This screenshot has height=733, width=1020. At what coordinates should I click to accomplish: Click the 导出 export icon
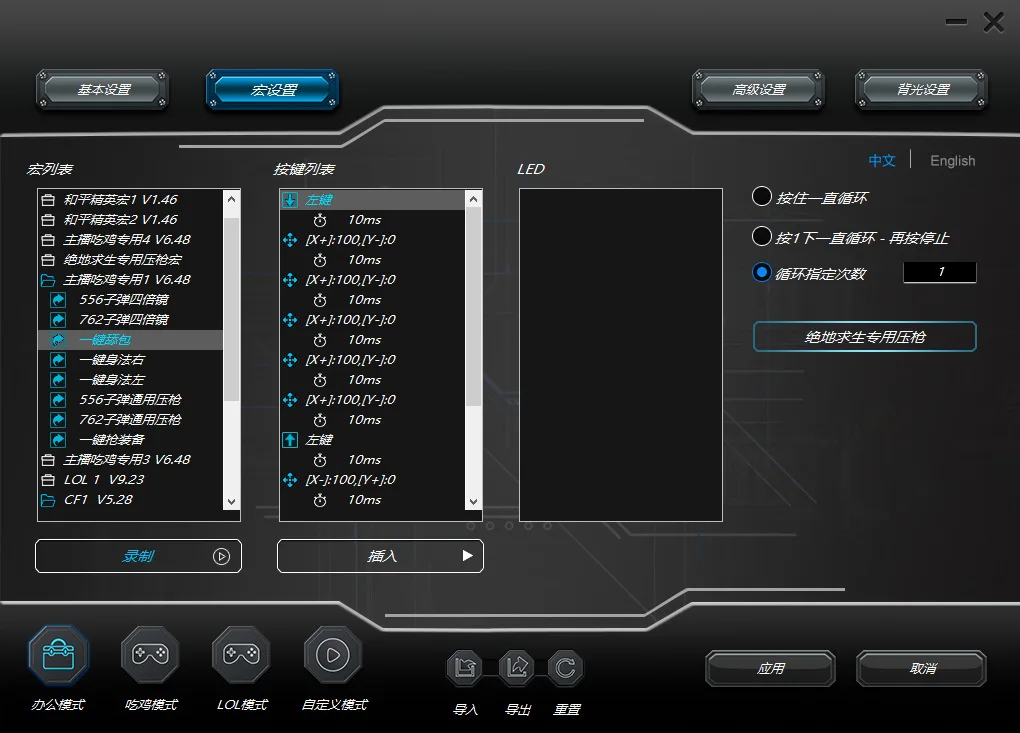pyautogui.click(x=517, y=668)
